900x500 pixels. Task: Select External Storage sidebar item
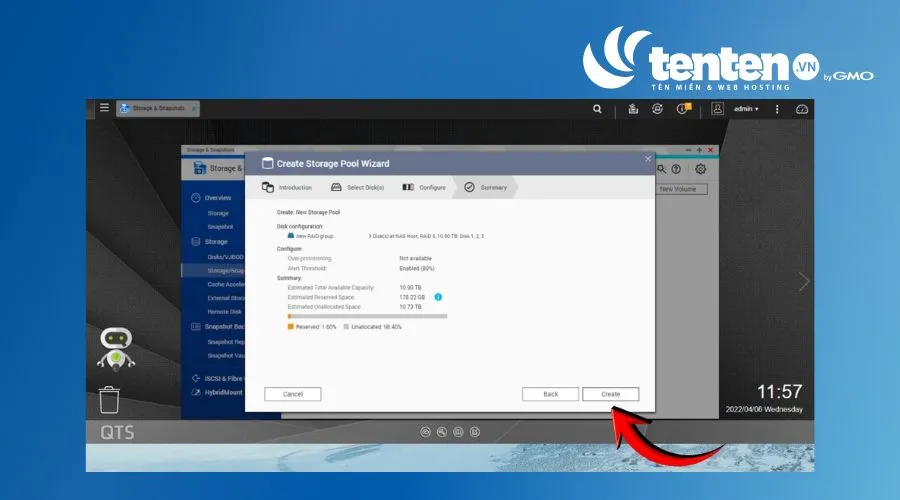(x=226, y=298)
